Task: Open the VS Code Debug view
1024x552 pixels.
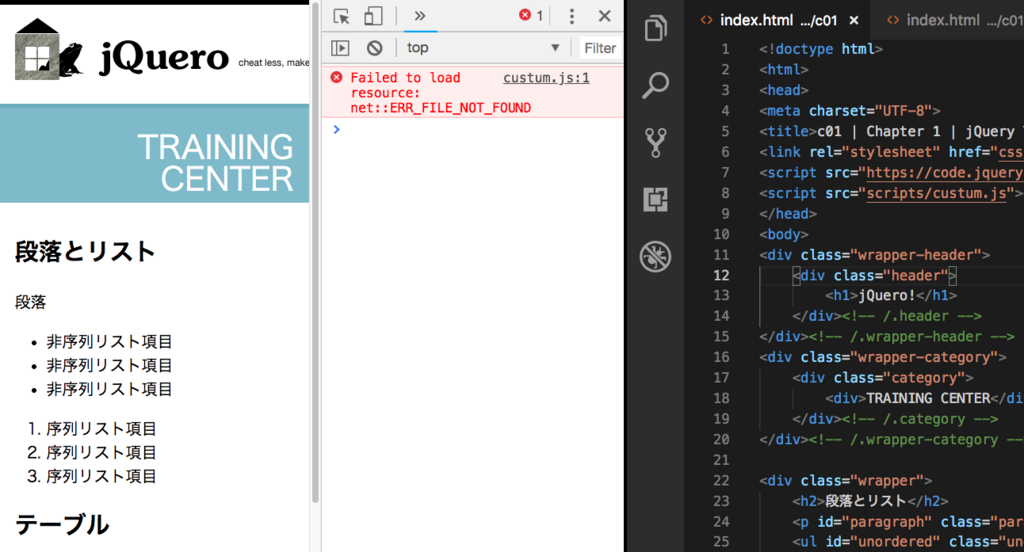Action: (656, 256)
